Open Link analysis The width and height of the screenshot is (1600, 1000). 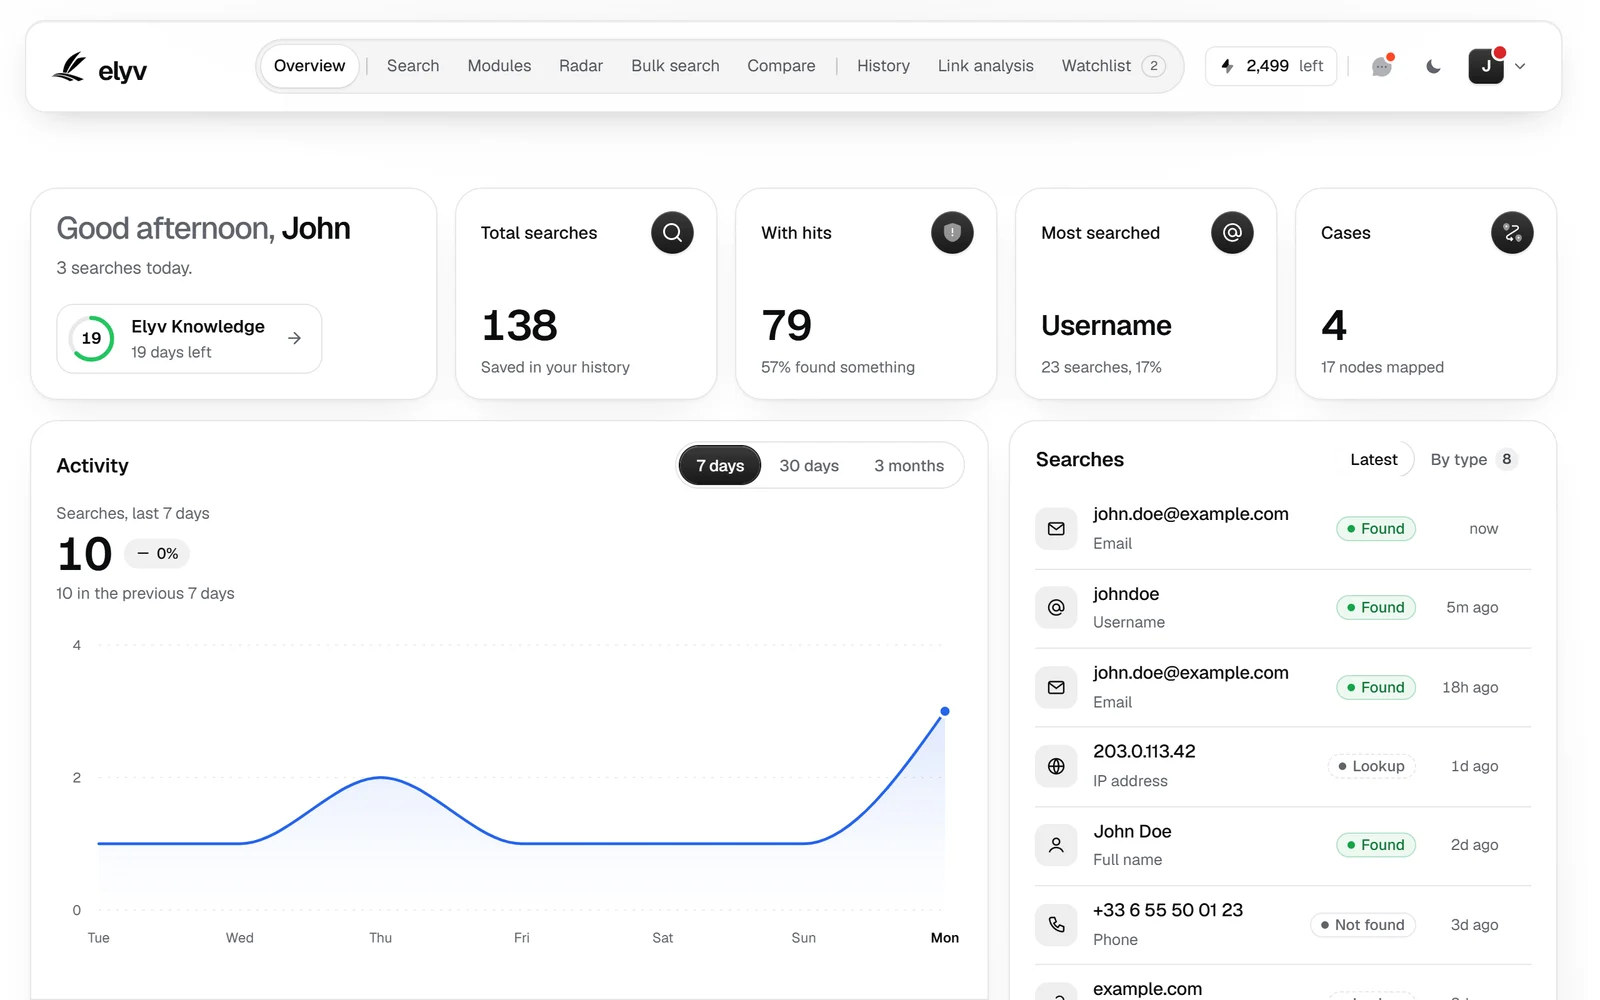(x=985, y=66)
